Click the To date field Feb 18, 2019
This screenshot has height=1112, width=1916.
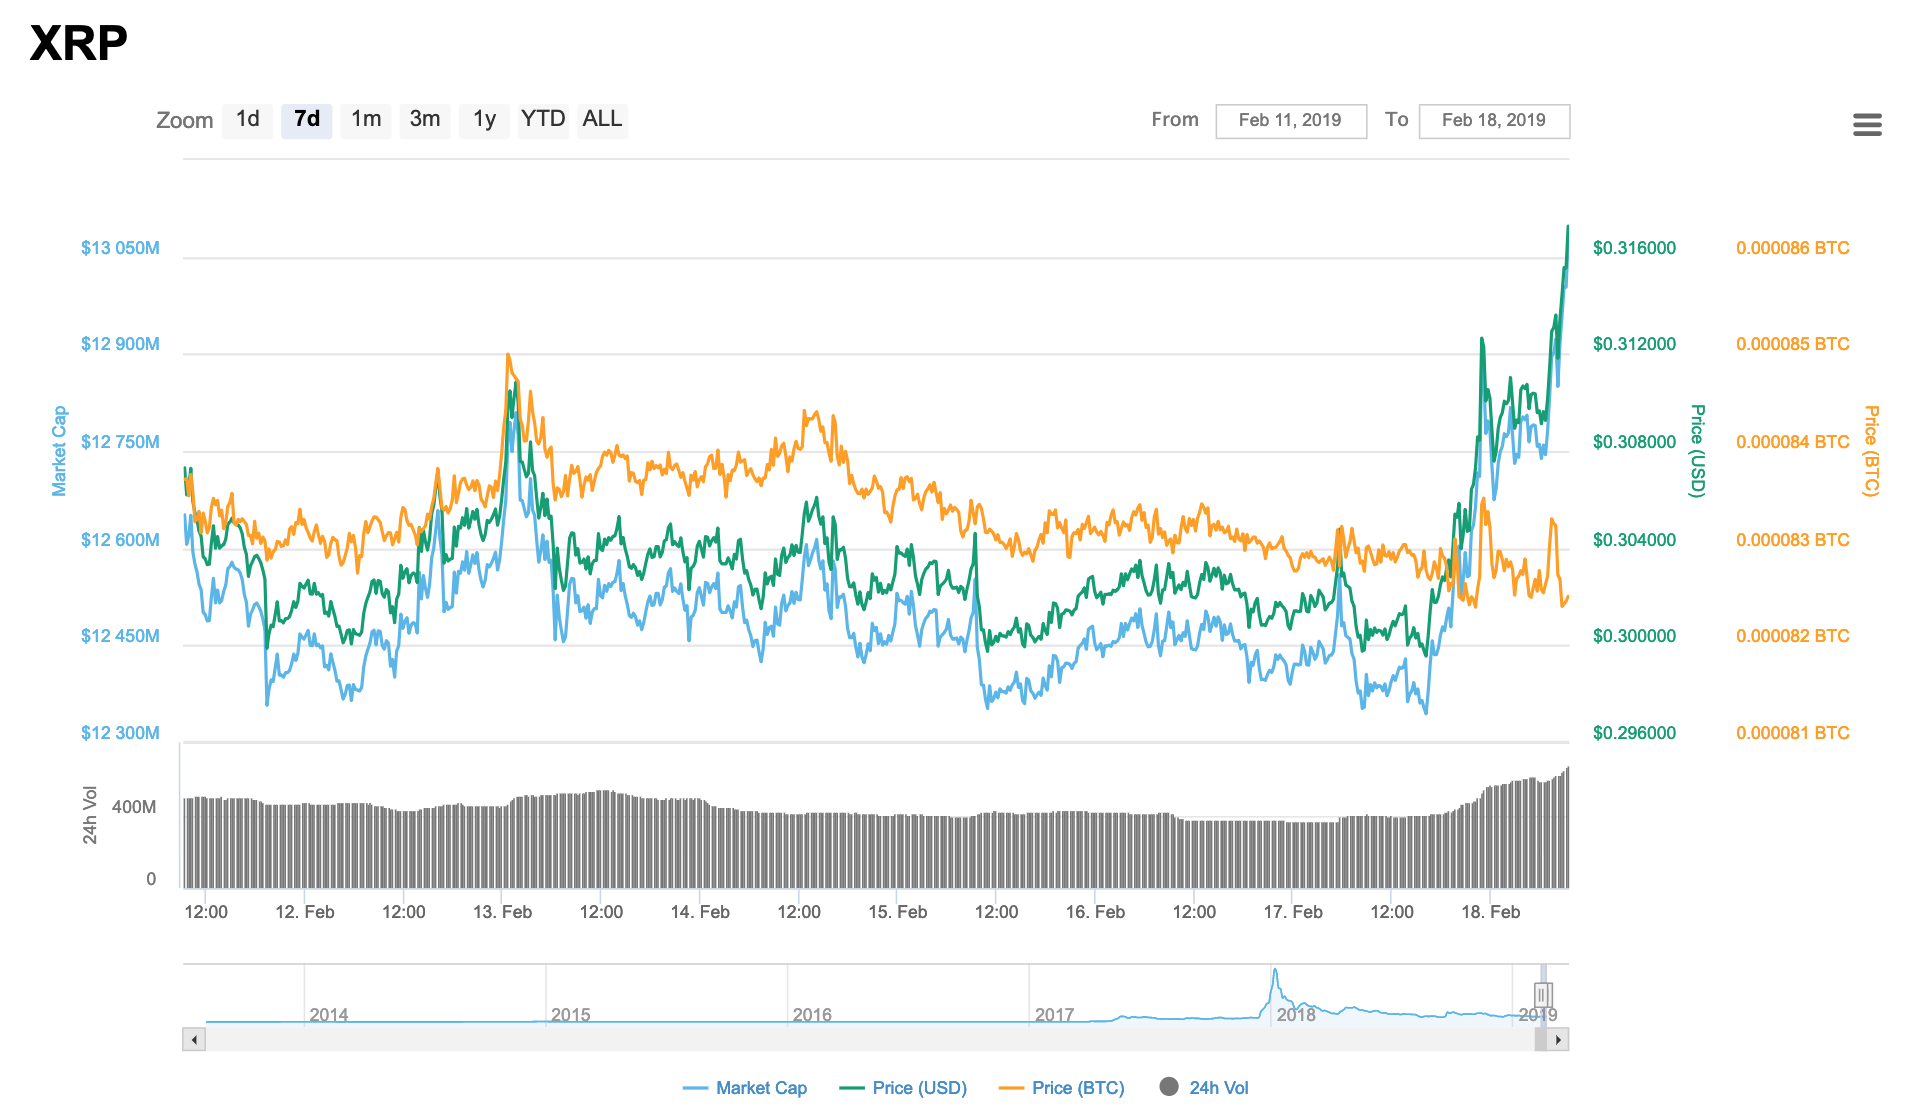point(1493,121)
